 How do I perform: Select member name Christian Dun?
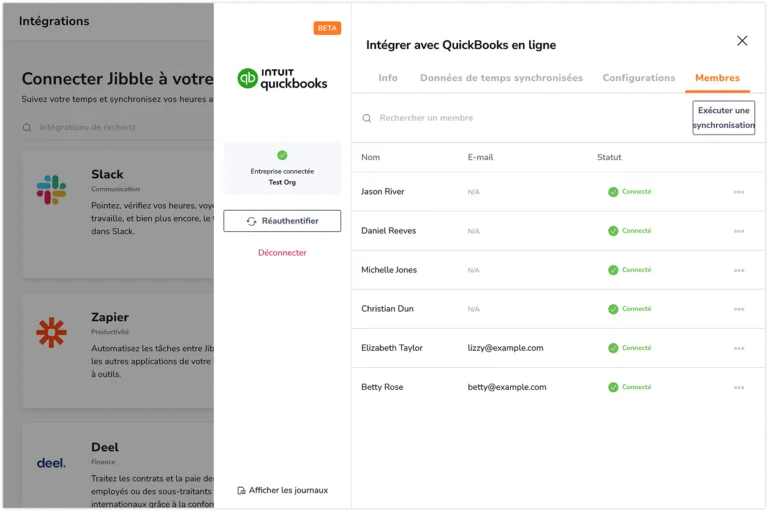[387, 309]
